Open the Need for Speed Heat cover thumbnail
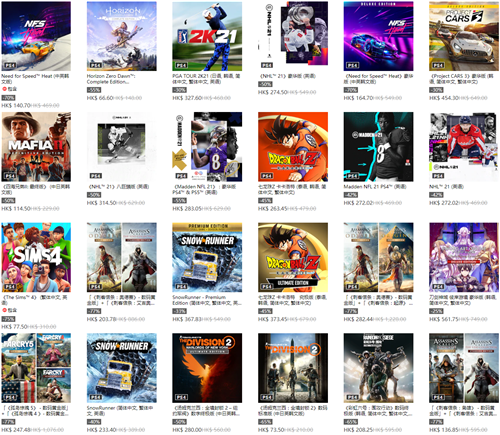500x435 pixels. click(x=36, y=36)
